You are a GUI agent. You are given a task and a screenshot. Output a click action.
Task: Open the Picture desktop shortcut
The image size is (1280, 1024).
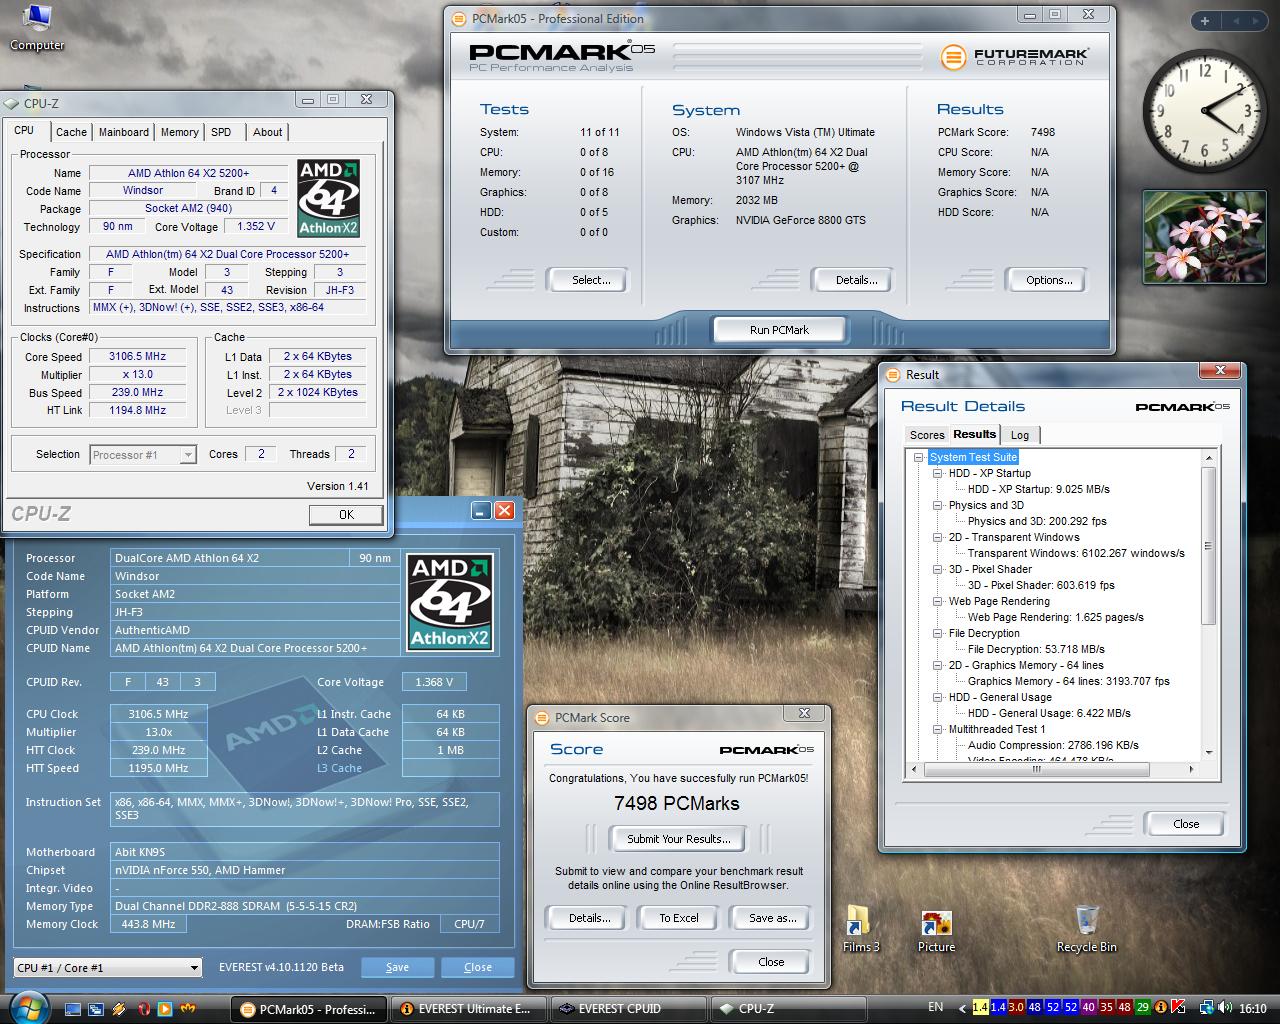[x=936, y=930]
